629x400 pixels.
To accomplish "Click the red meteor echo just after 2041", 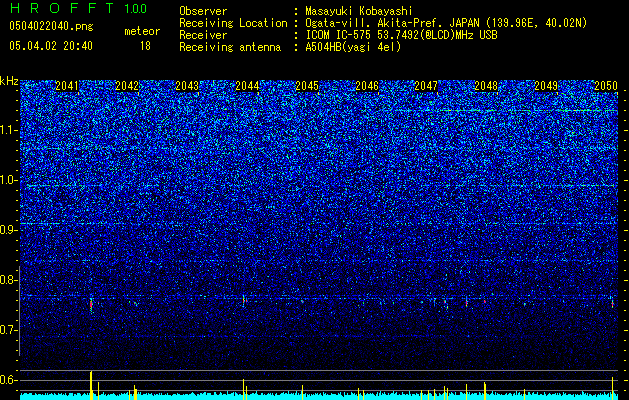I will pyautogui.click(x=91, y=304).
